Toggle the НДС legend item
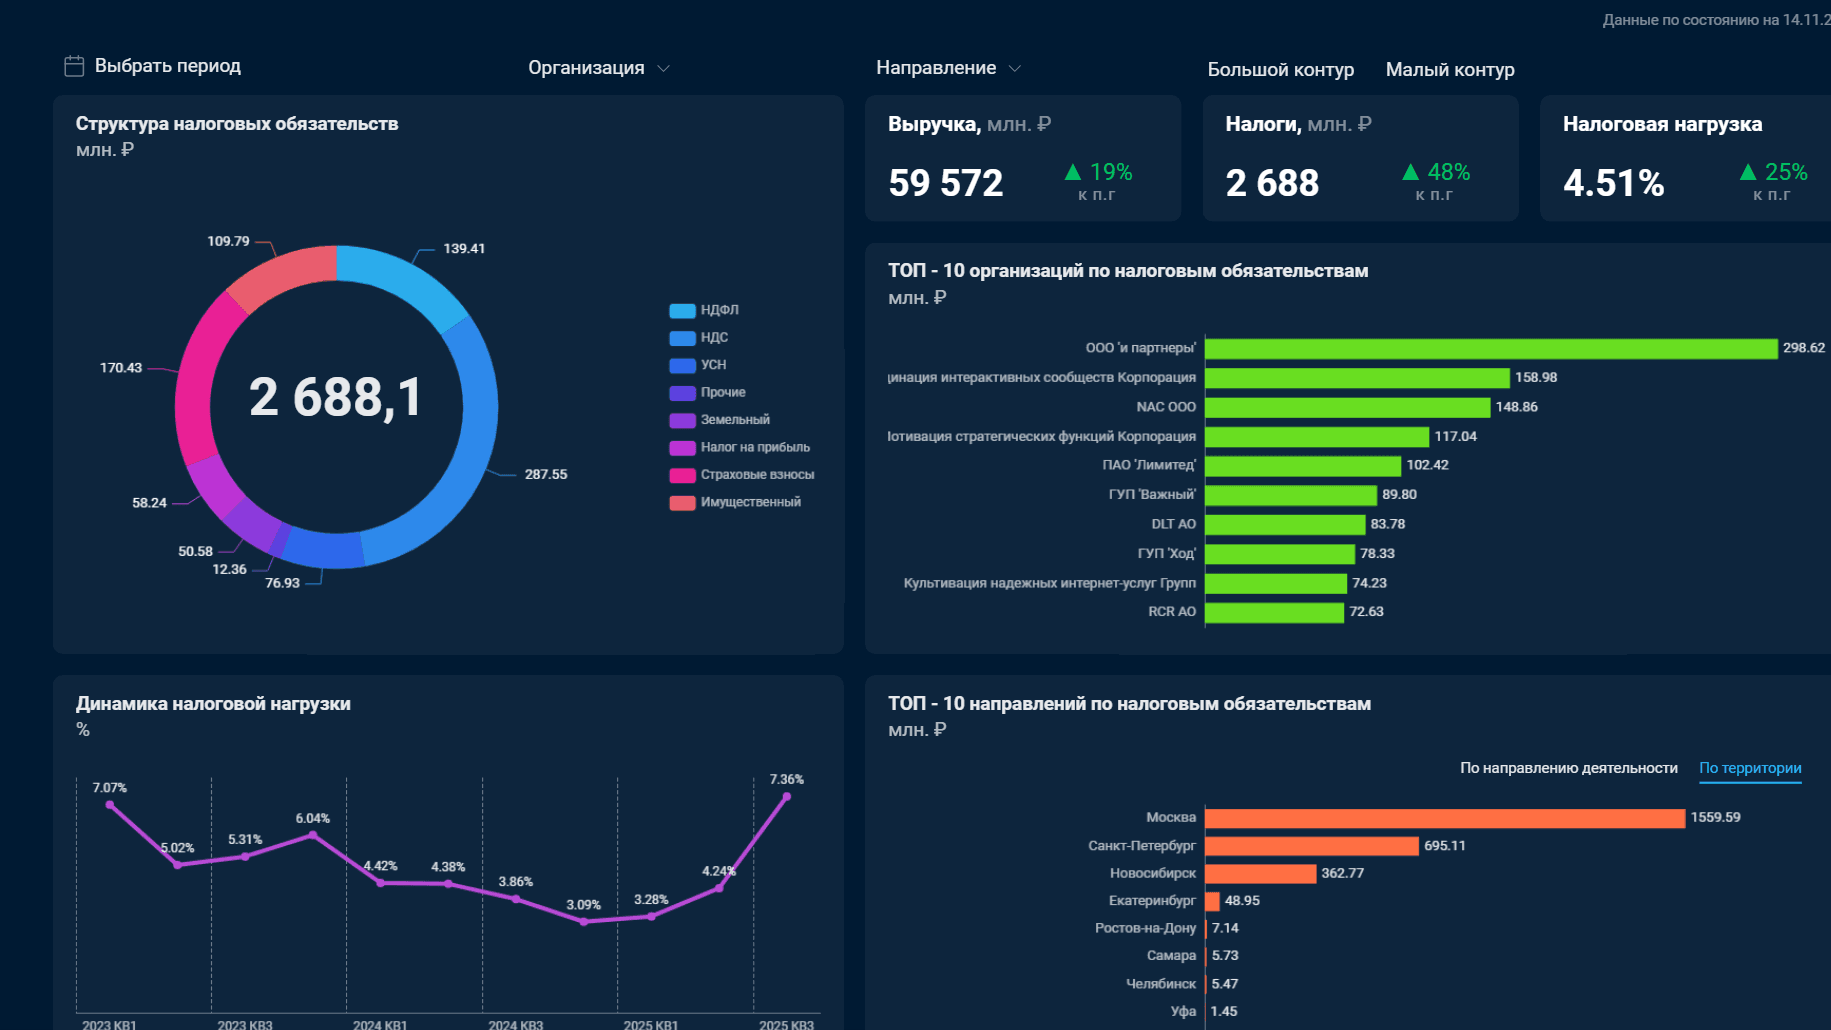The image size is (1831, 1030). point(699,338)
